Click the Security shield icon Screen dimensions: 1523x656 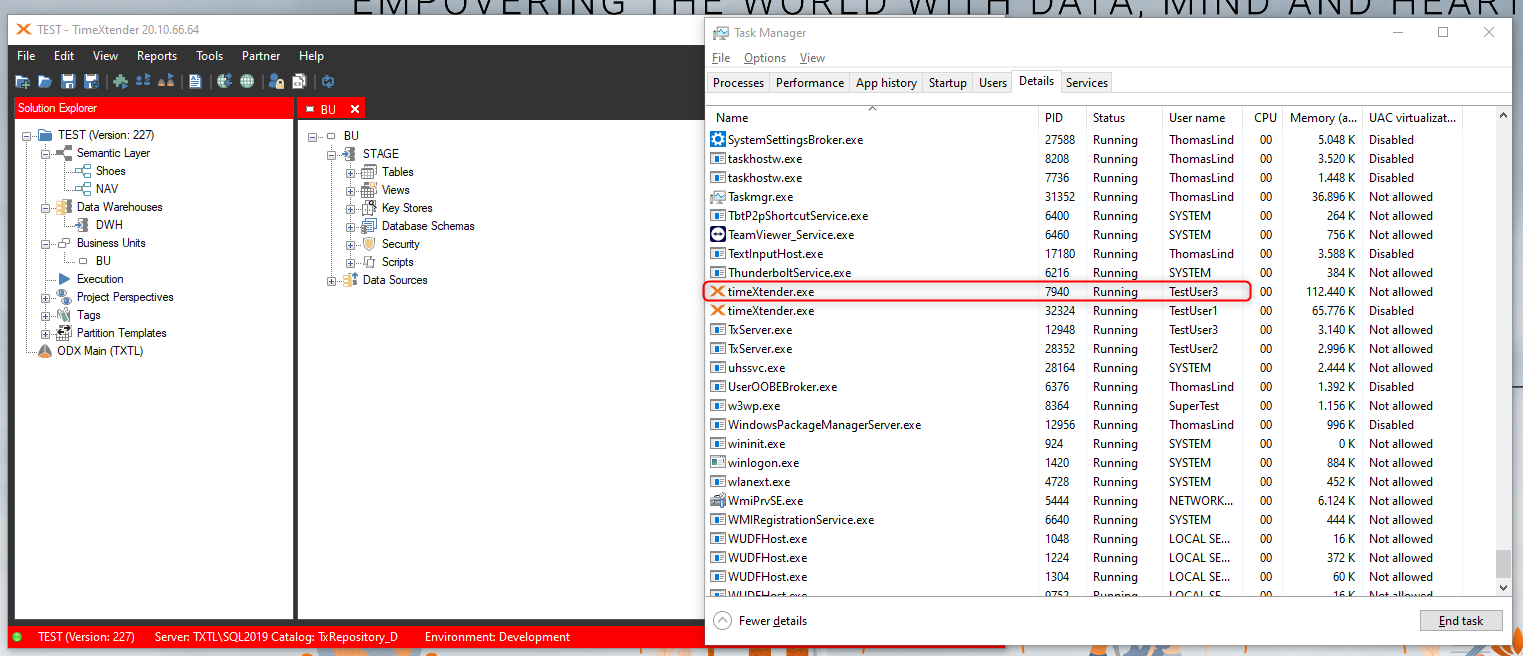pos(368,244)
